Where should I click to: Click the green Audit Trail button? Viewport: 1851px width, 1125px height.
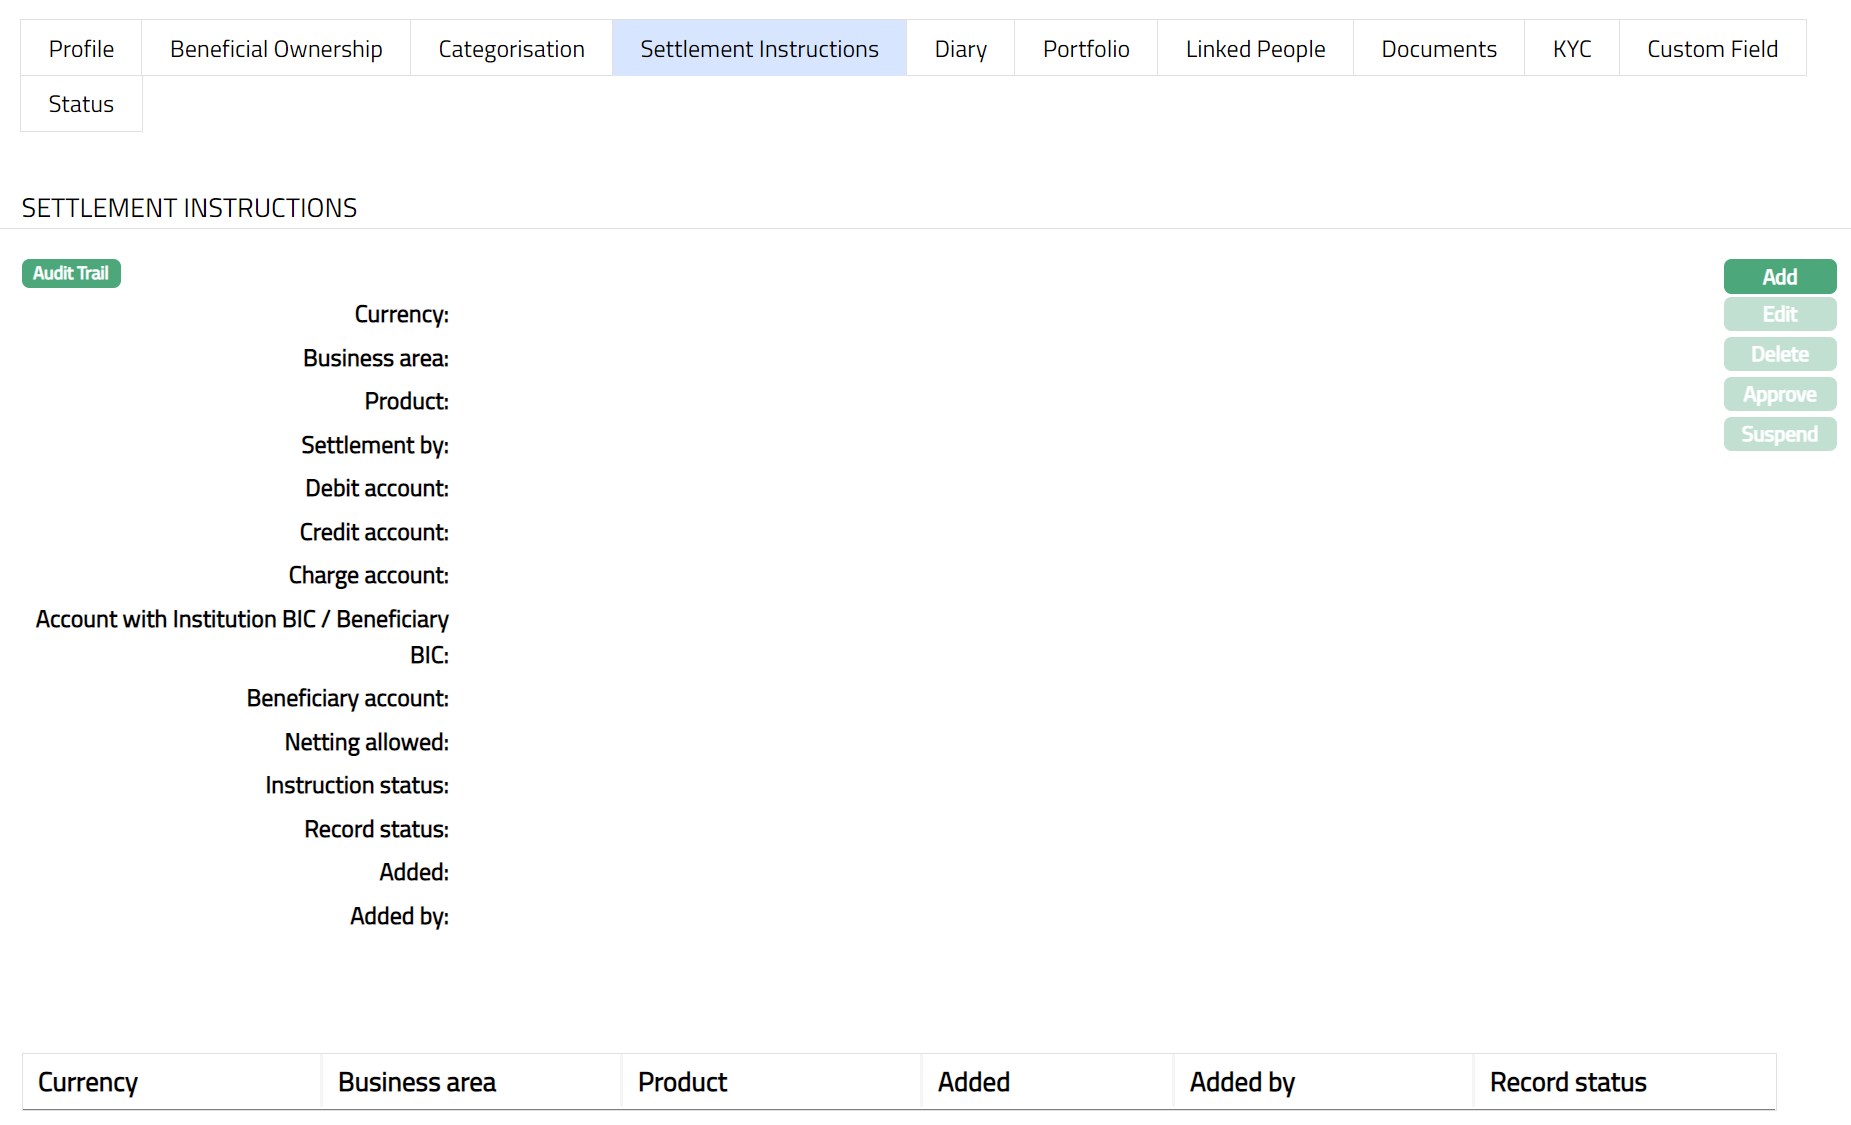click(x=71, y=274)
